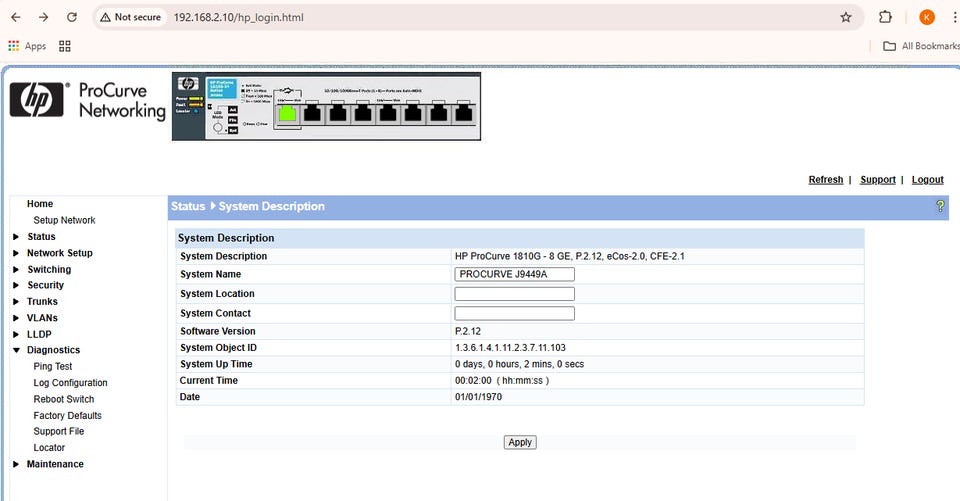Expand the VLANs section arrow

16,318
